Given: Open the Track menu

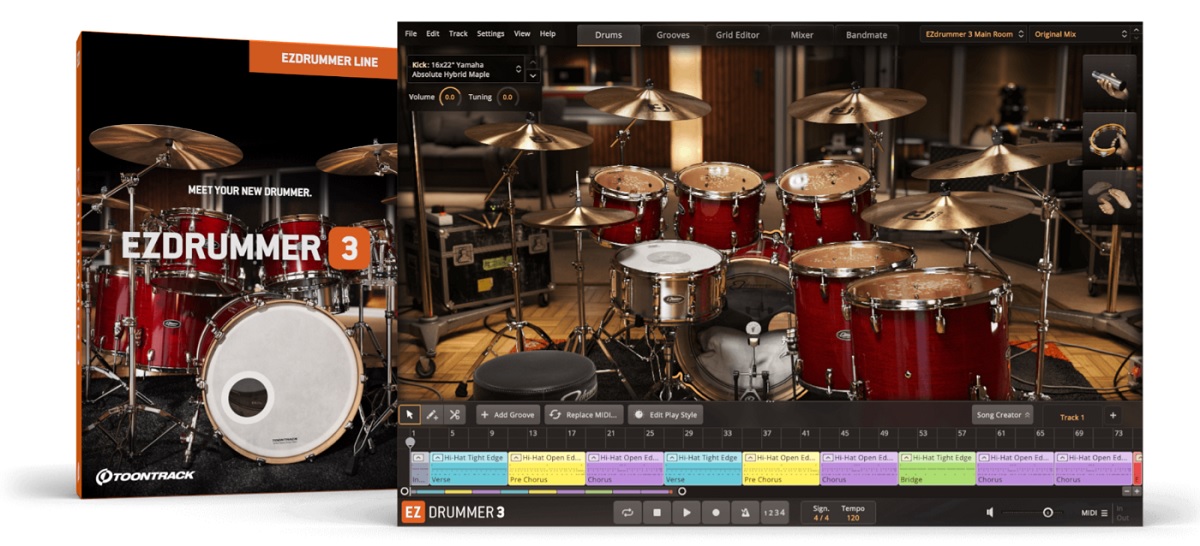Looking at the screenshot, I should [458, 34].
